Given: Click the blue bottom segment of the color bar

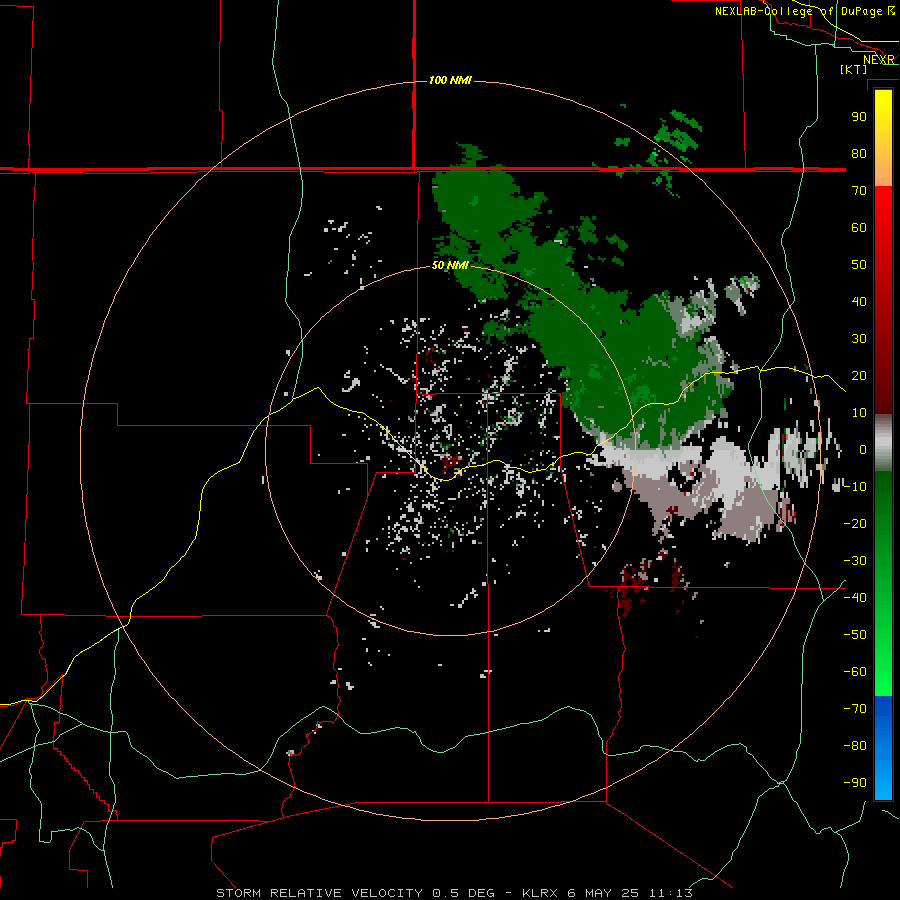Looking at the screenshot, I should click(883, 748).
